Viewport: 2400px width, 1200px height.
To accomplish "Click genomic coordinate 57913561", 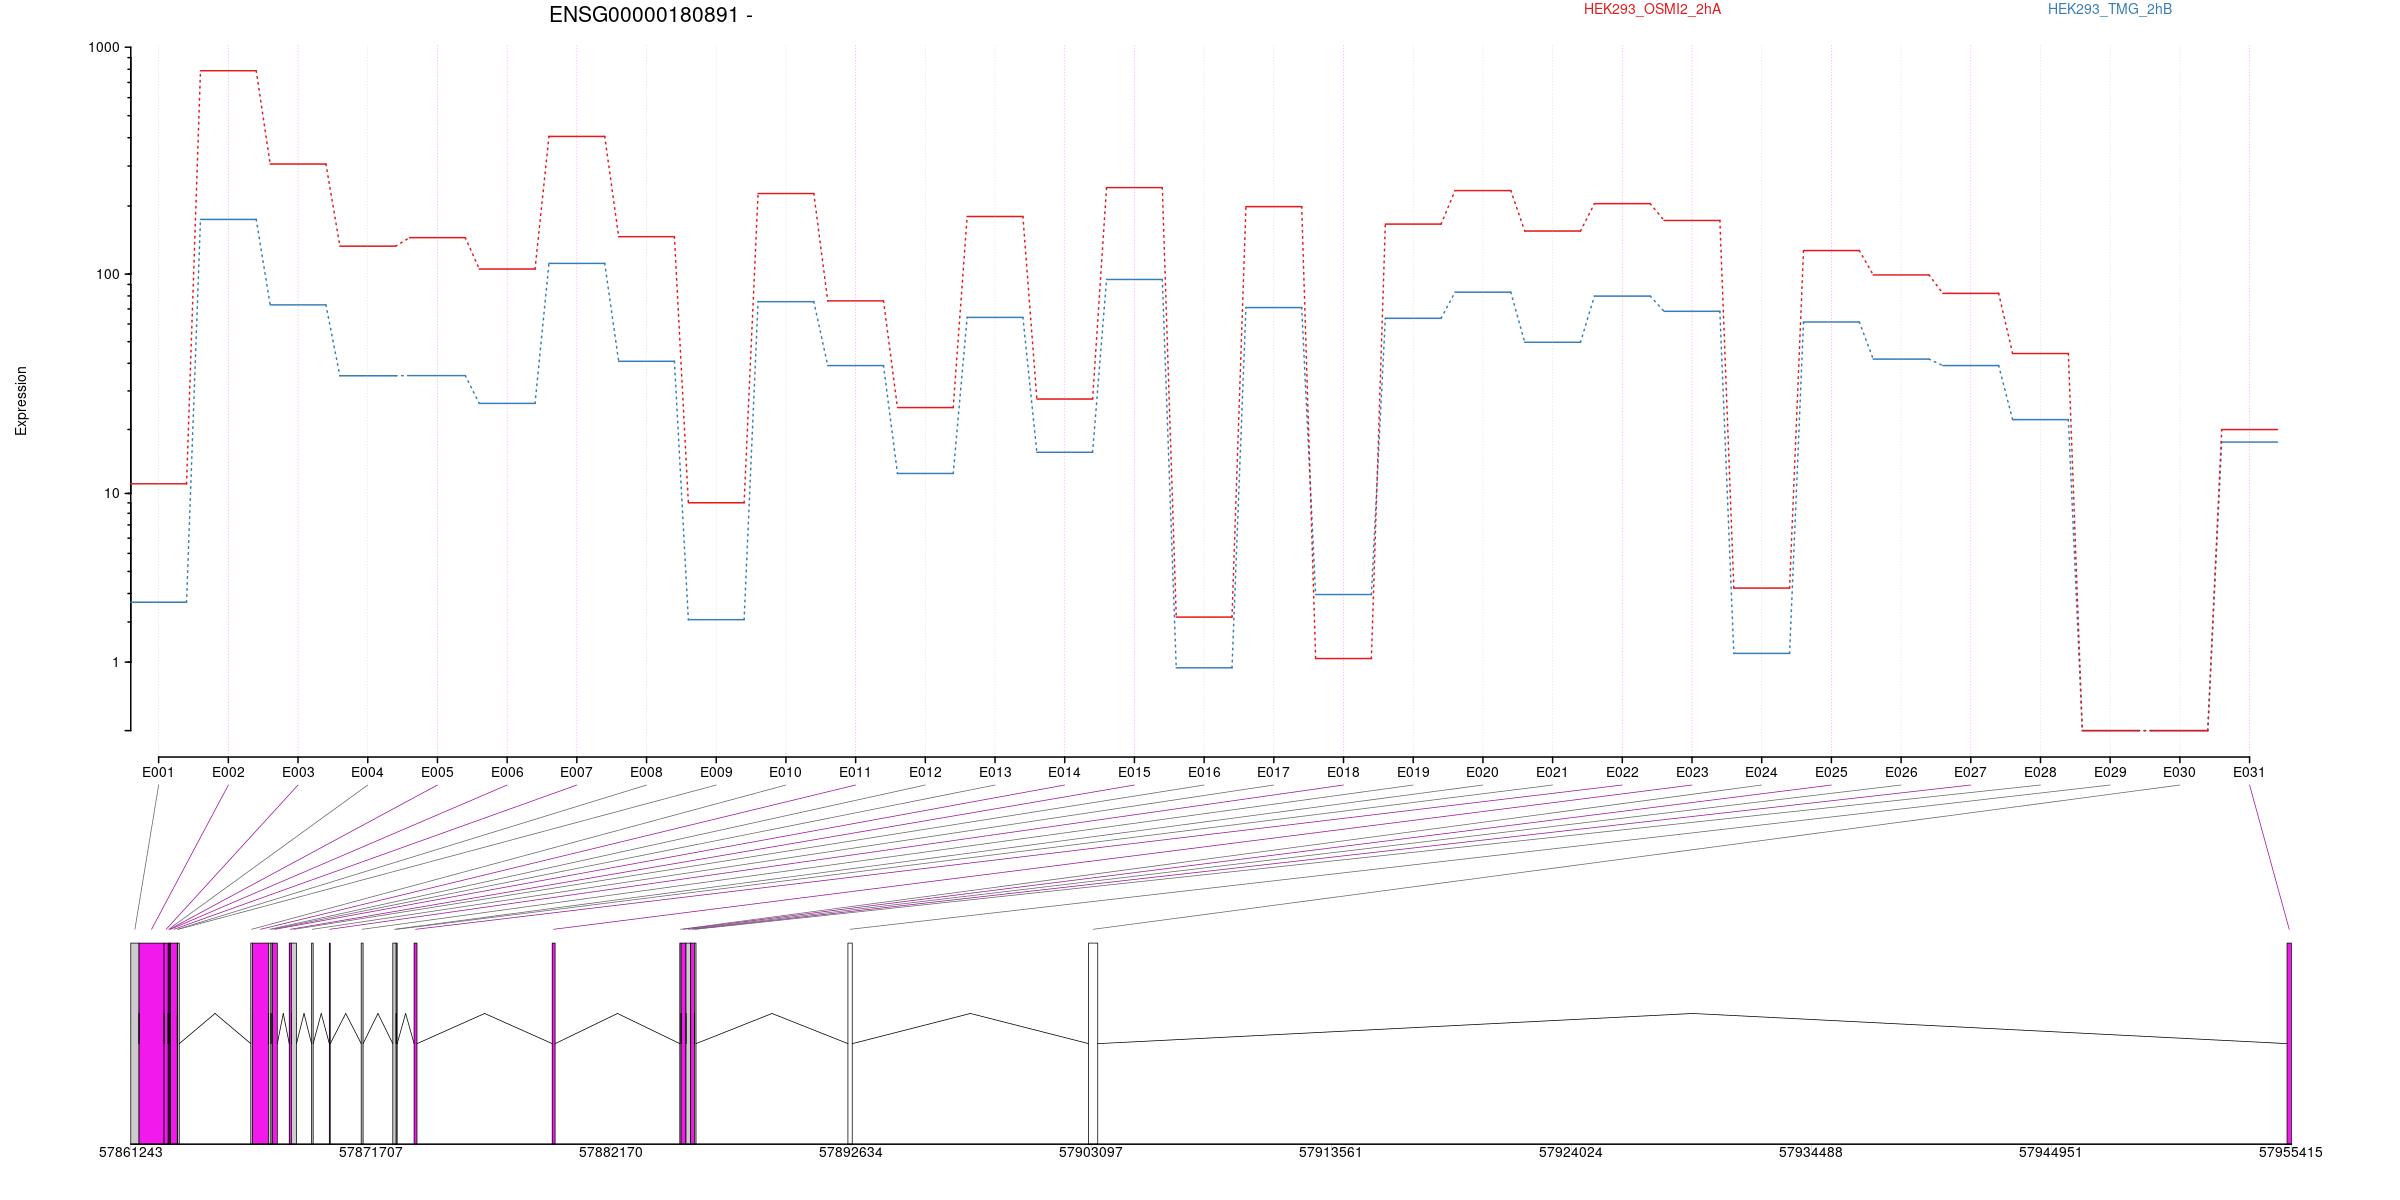I will (x=1331, y=1152).
